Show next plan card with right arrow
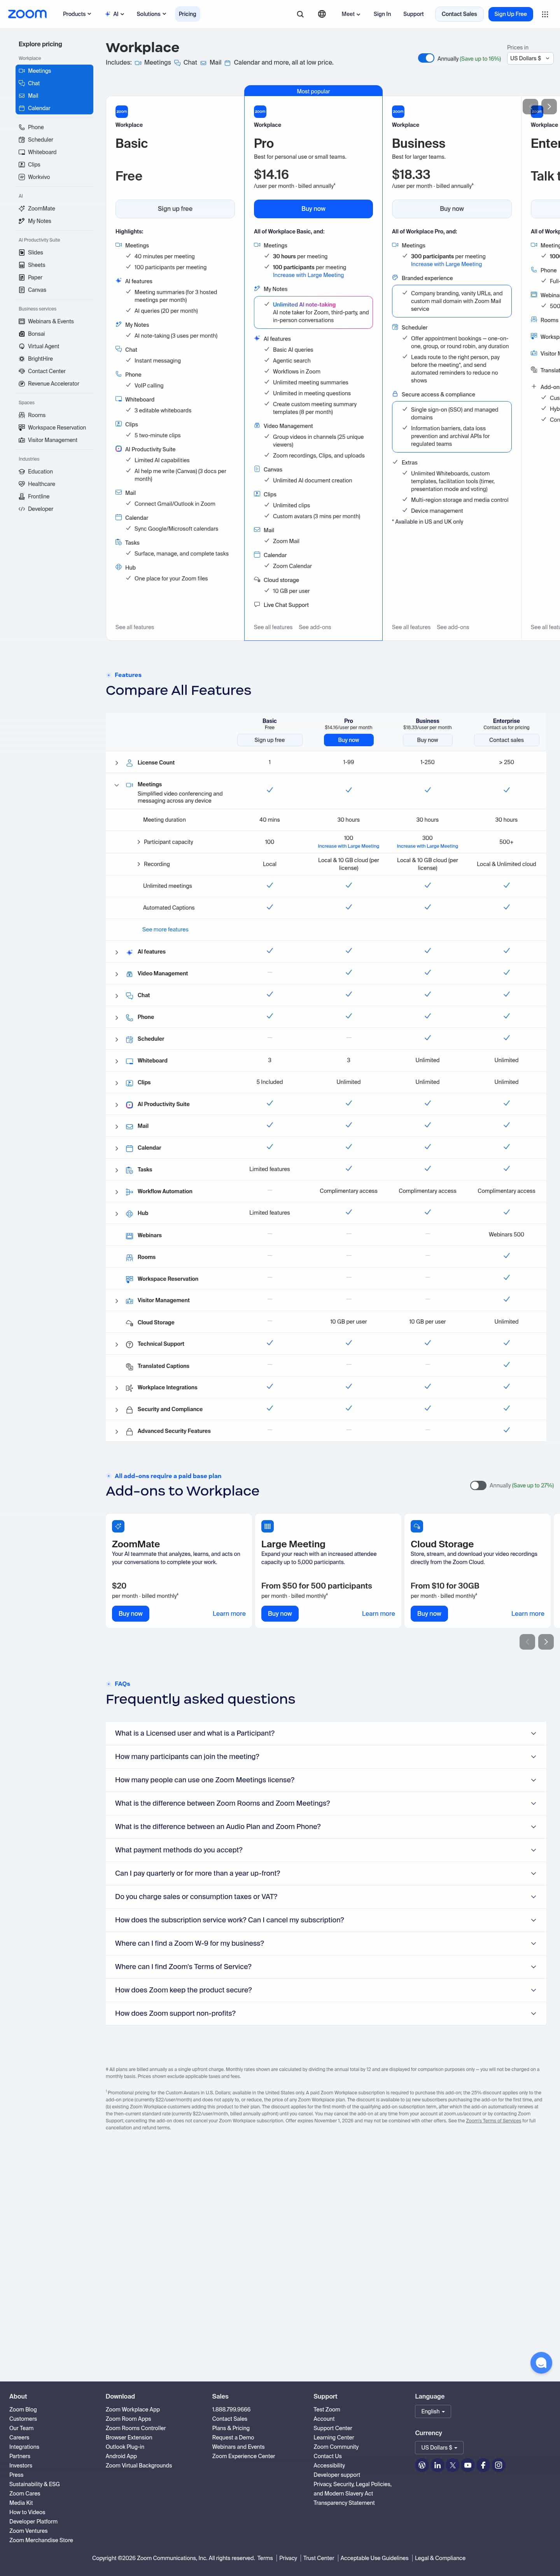560x2576 pixels. [x=549, y=106]
